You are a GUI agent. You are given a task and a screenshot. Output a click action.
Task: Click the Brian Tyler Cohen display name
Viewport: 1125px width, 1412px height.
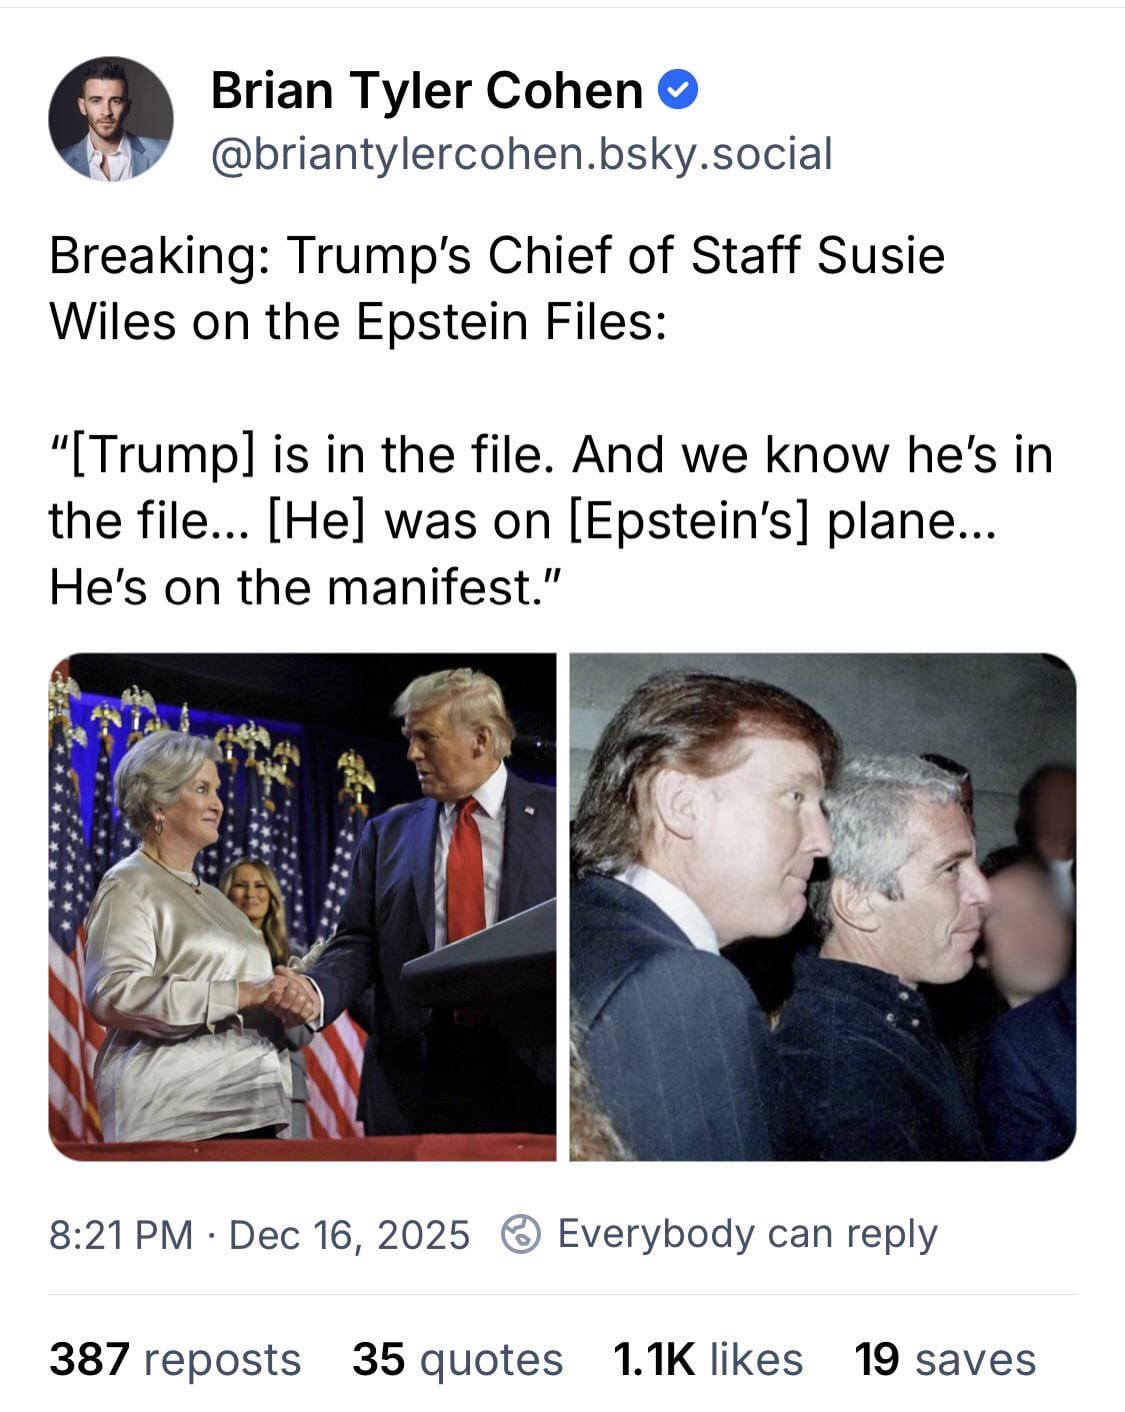point(426,91)
